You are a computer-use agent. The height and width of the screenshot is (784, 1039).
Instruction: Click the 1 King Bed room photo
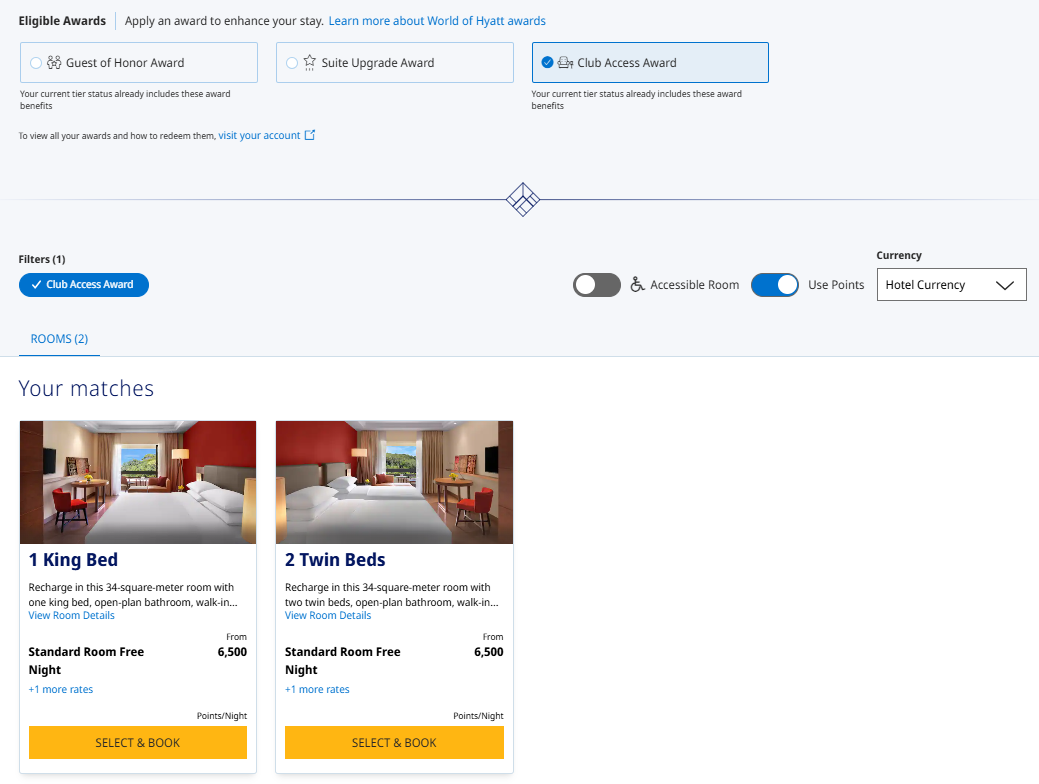point(137,482)
